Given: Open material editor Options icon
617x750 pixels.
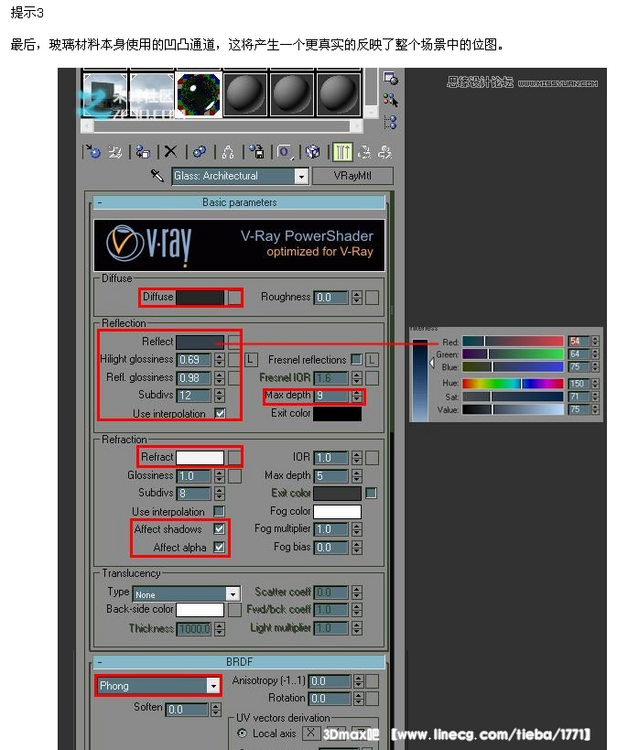Looking at the screenshot, I should tap(390, 77).
